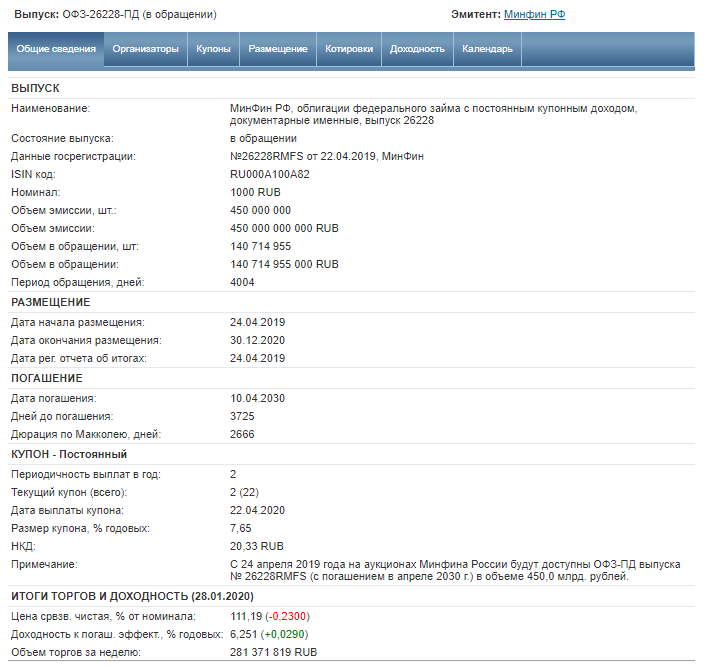Click the maturity date 10.04.2030

[257, 398]
